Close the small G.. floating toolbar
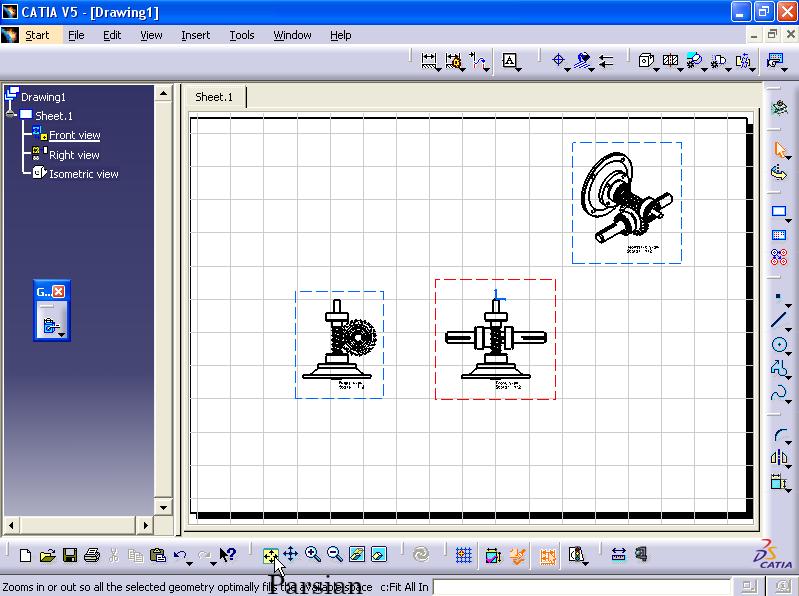Image resolution: width=799 pixels, height=596 pixels. 59,291
